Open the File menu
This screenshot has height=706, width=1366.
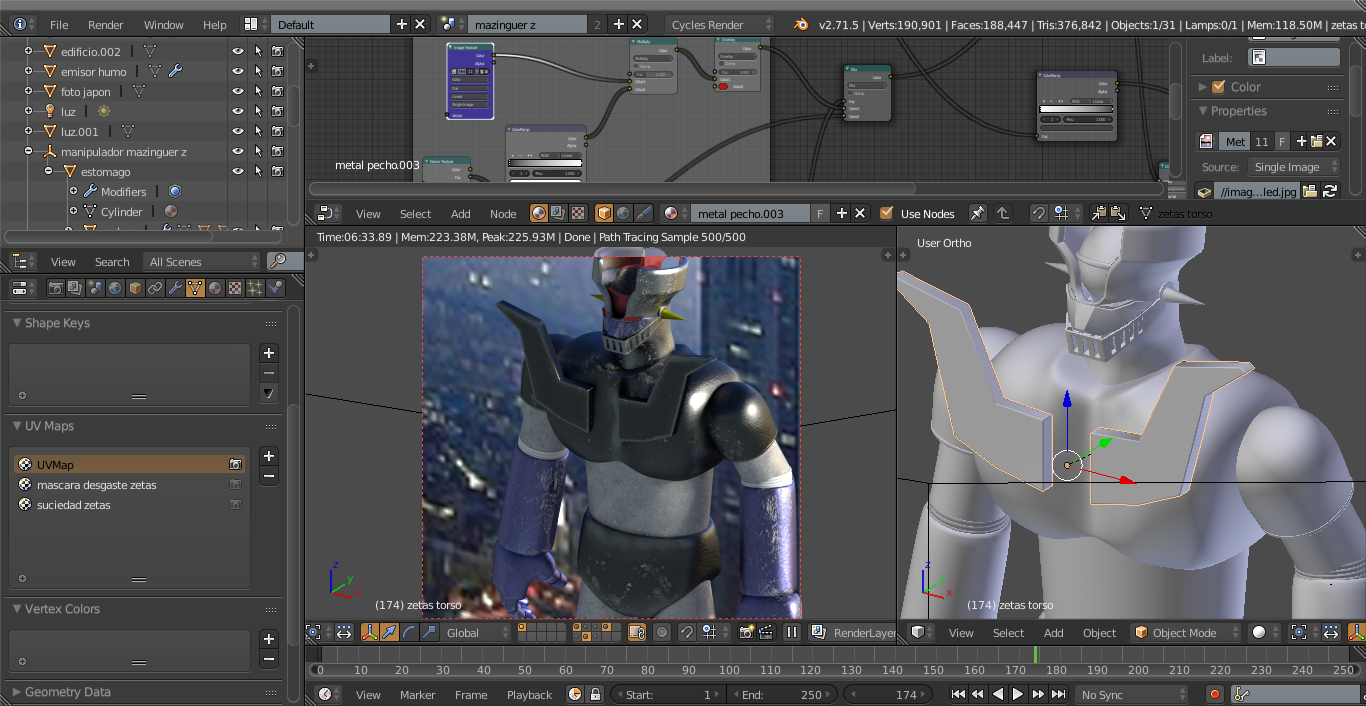59,25
